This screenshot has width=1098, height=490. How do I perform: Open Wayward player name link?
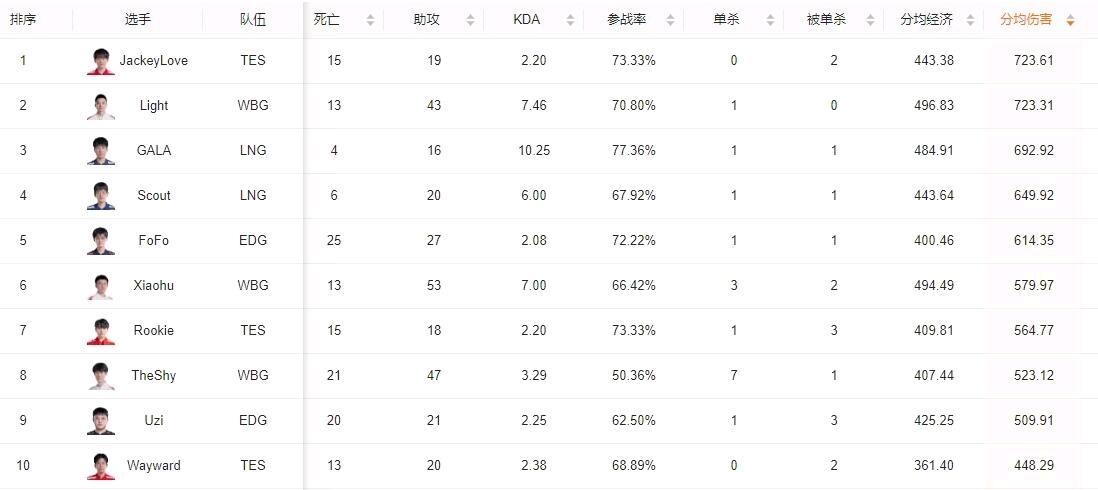click(x=154, y=466)
